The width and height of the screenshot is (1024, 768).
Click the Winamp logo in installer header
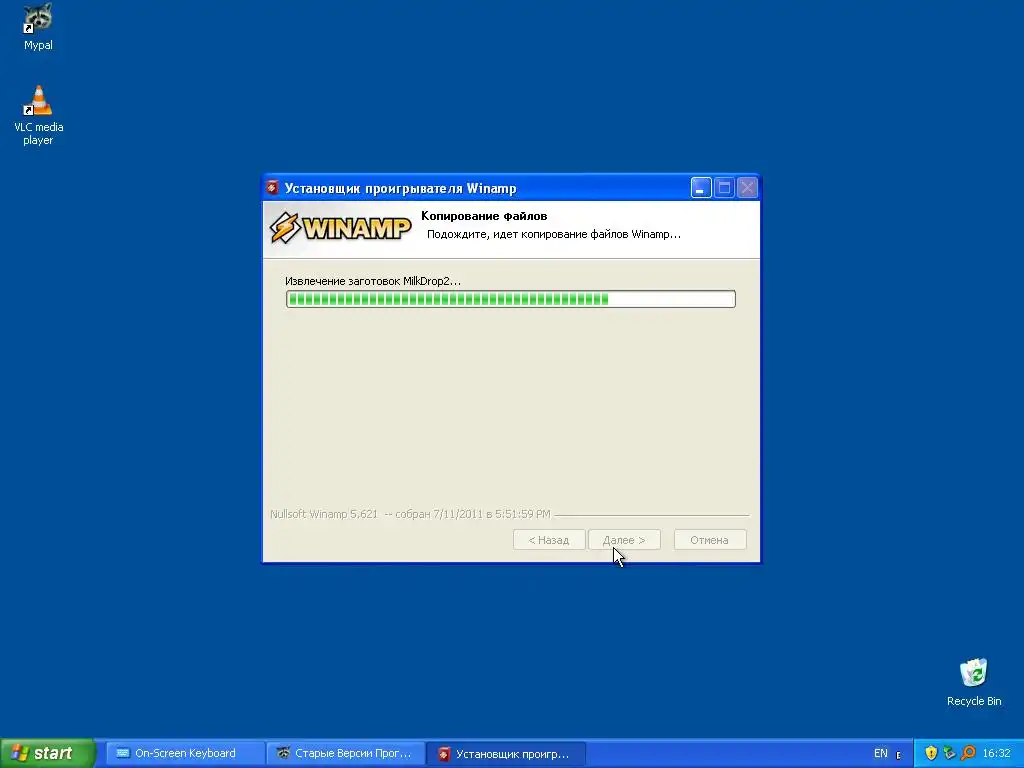tap(340, 228)
